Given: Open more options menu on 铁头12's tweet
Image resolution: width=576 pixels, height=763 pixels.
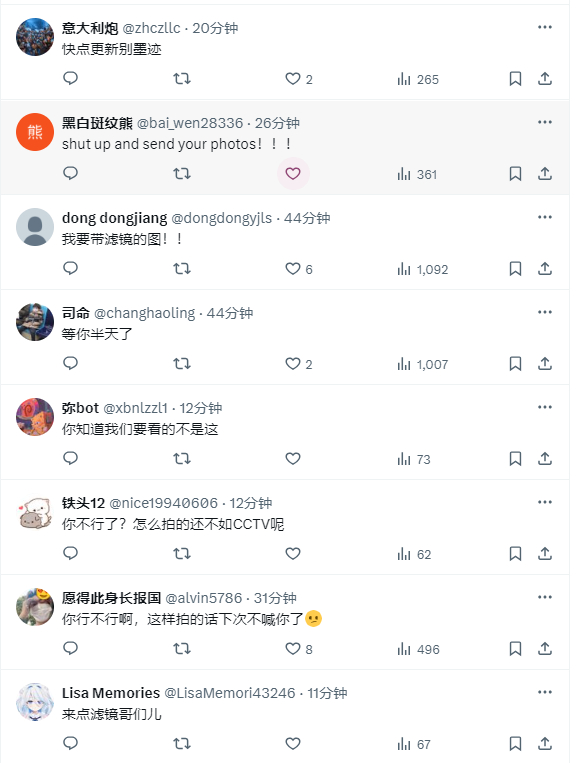Looking at the screenshot, I should coord(545,502).
